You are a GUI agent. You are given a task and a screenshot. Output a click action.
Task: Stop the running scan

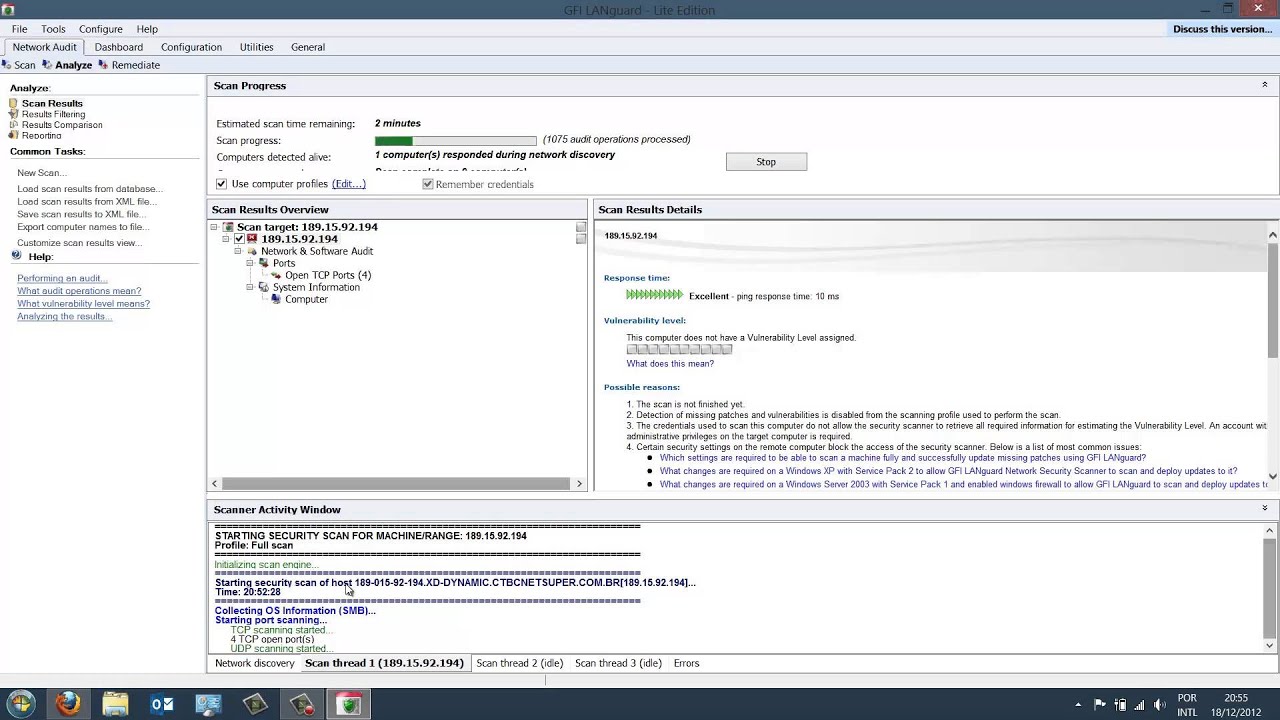tap(766, 162)
